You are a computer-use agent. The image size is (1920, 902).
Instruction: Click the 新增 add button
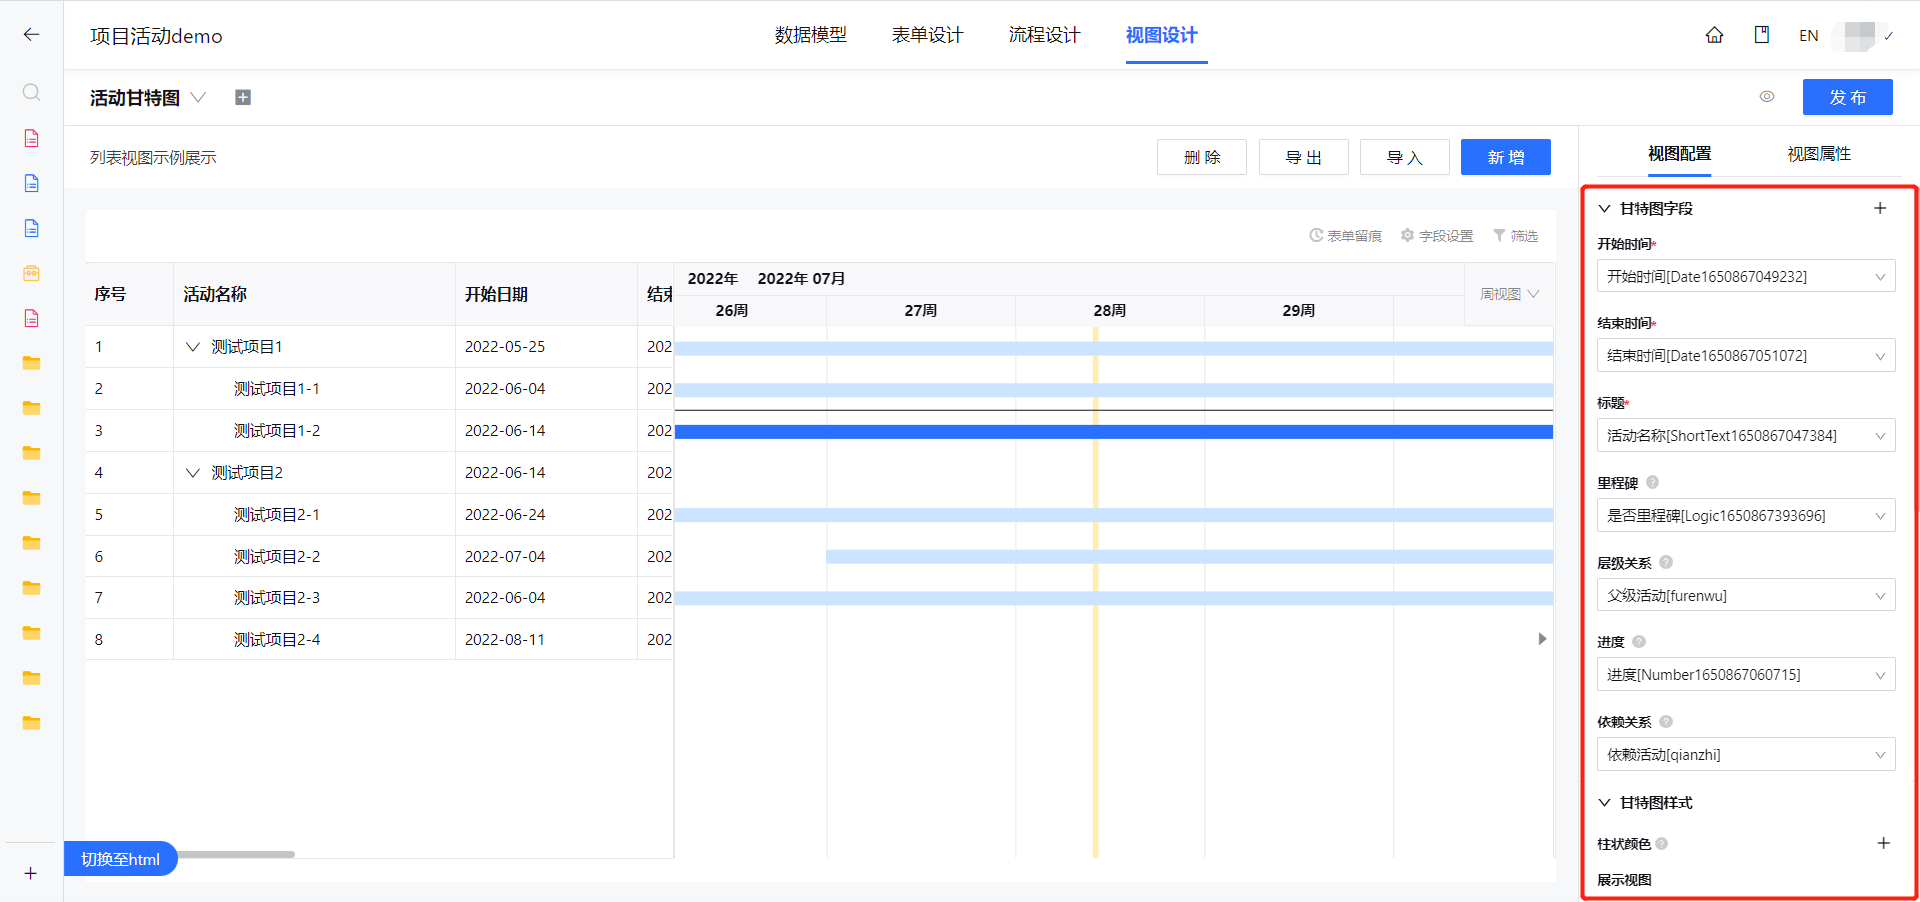pyautogui.click(x=1506, y=157)
